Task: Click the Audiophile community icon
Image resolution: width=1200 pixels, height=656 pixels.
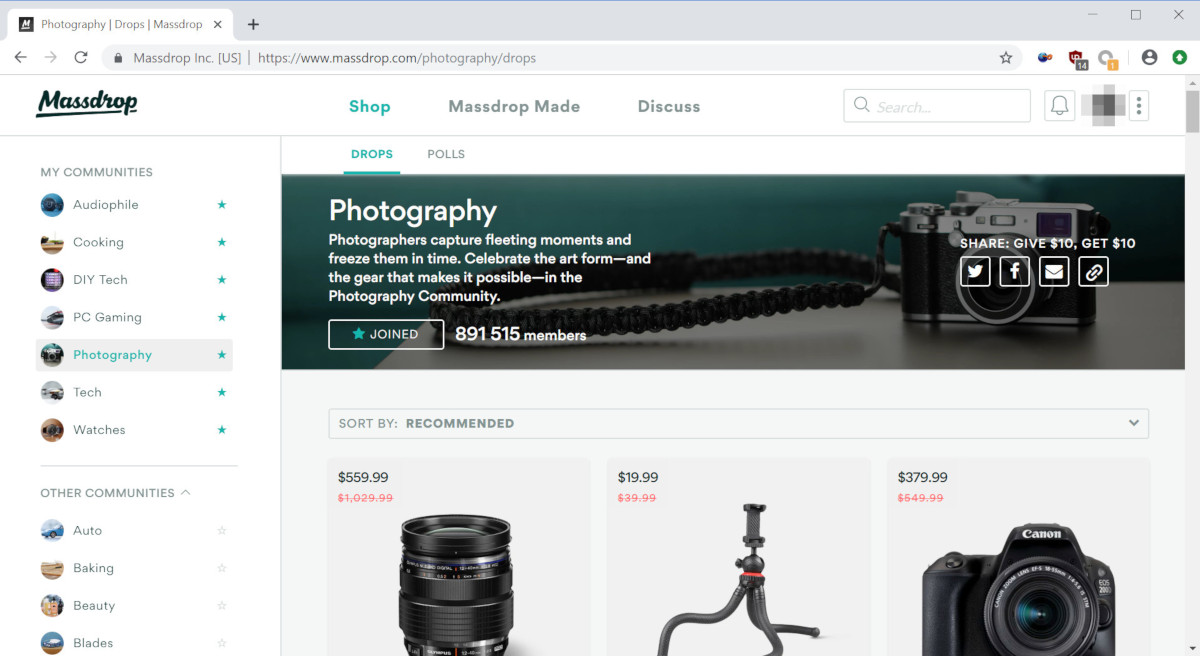Action: coord(52,205)
